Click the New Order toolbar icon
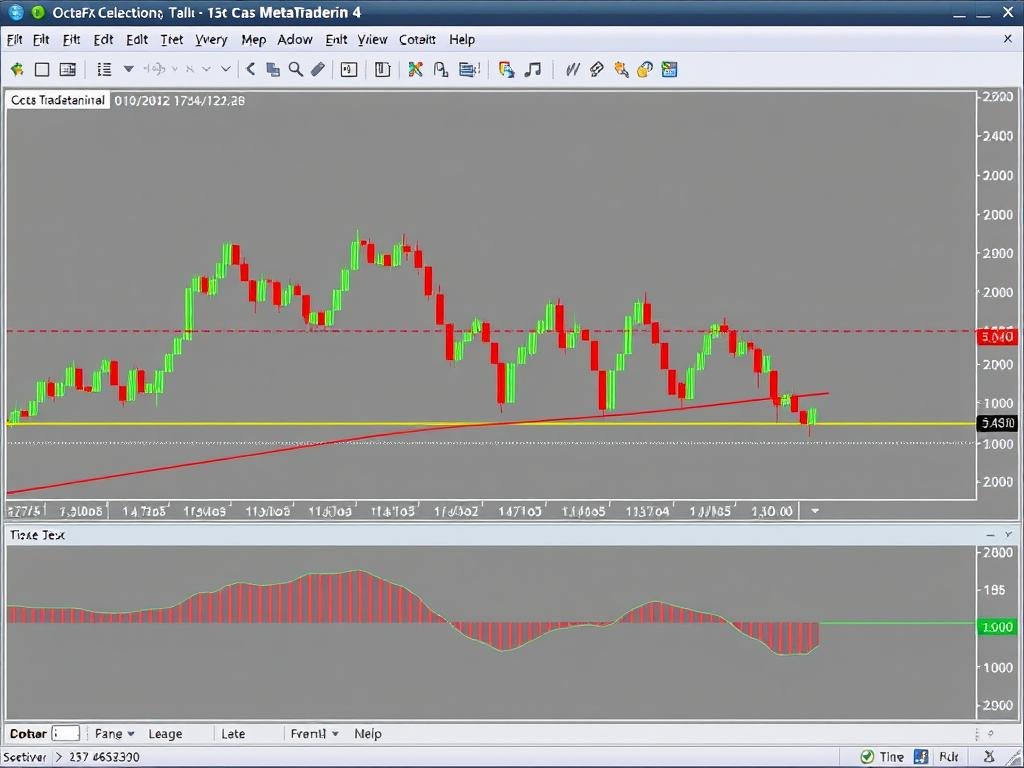Screen dimensions: 1024x768 (15, 69)
